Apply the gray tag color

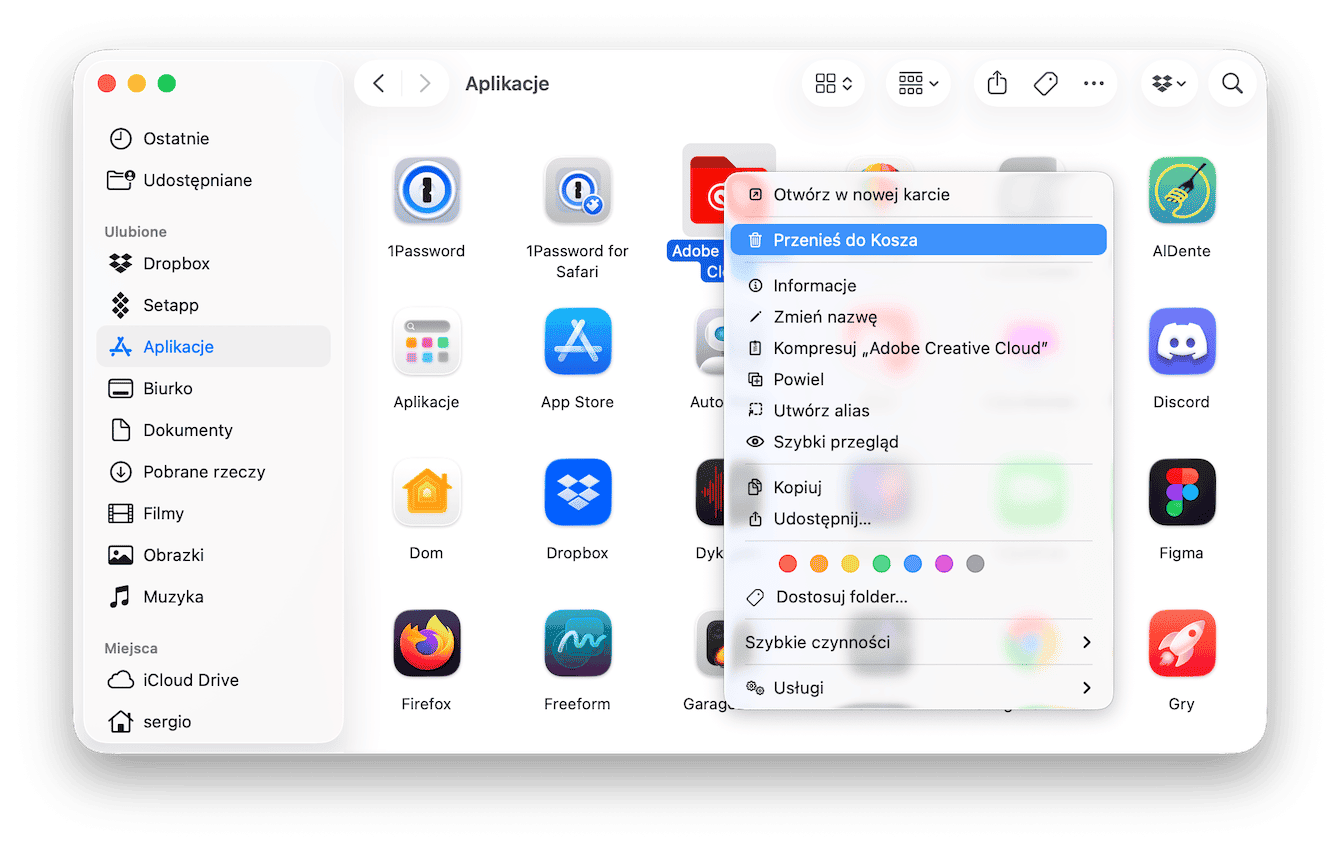(x=975, y=564)
